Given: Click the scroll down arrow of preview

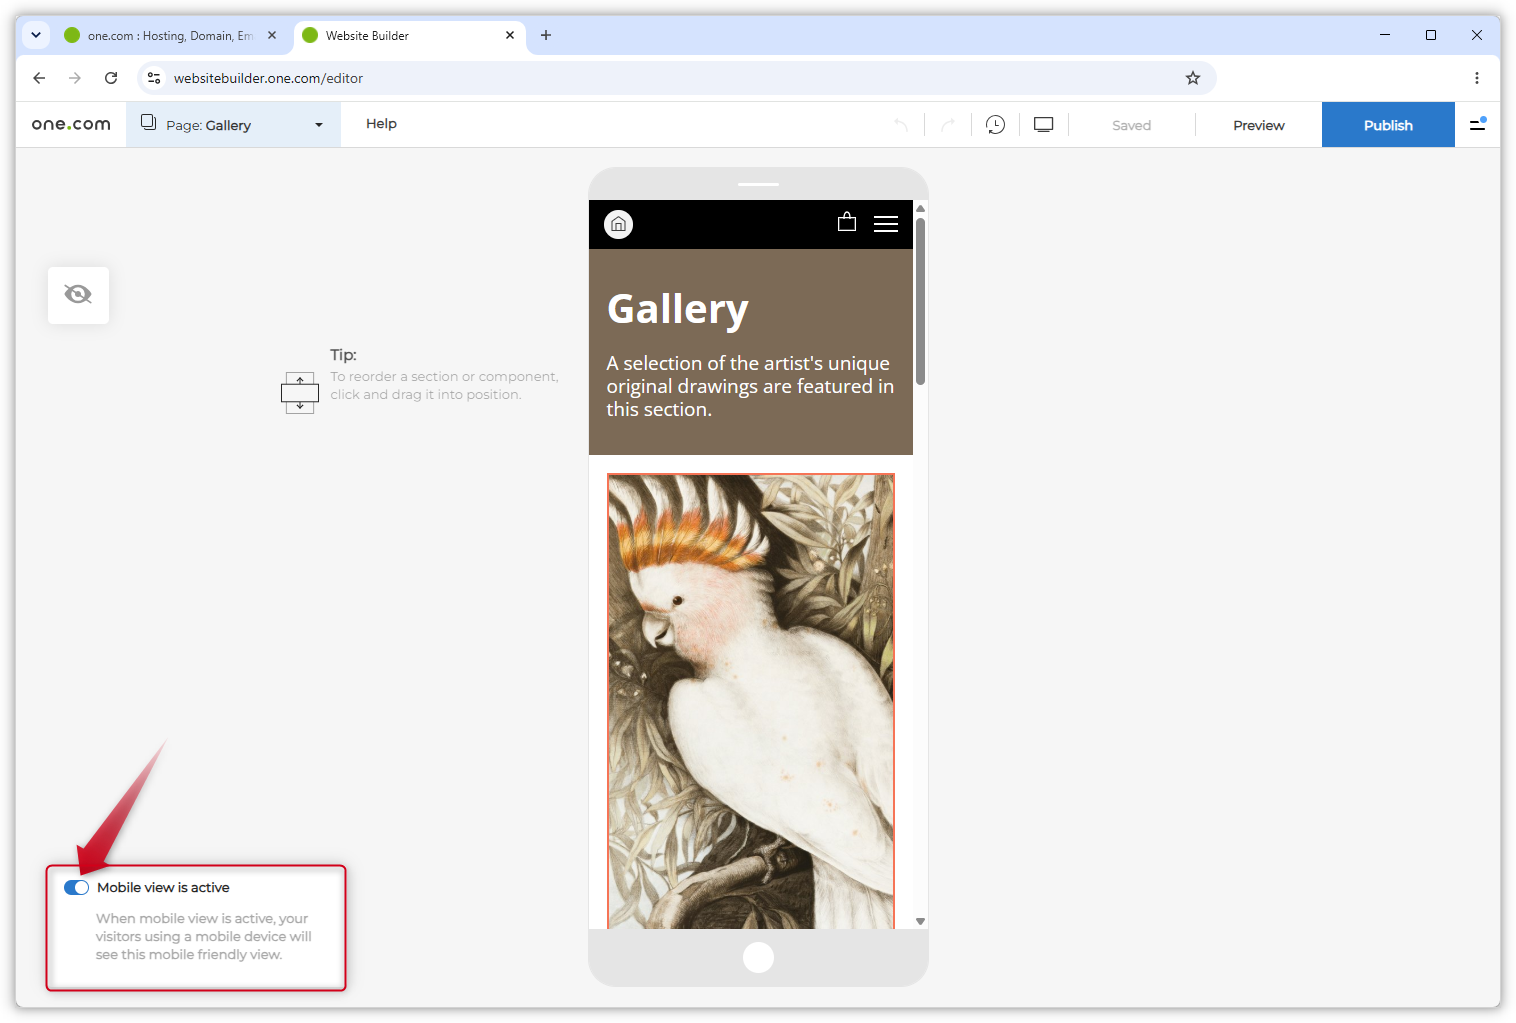Looking at the screenshot, I should (920, 921).
